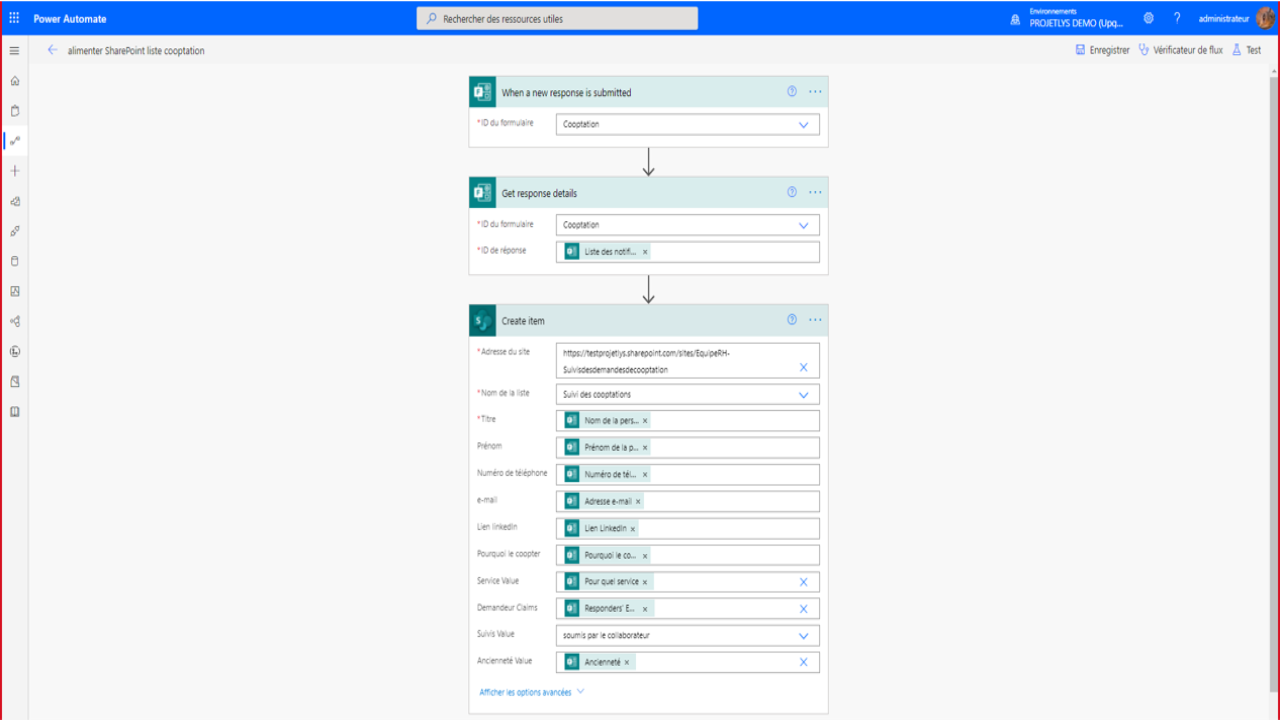Collapse the Create item card header
The image size is (1280, 720).
click(x=648, y=320)
